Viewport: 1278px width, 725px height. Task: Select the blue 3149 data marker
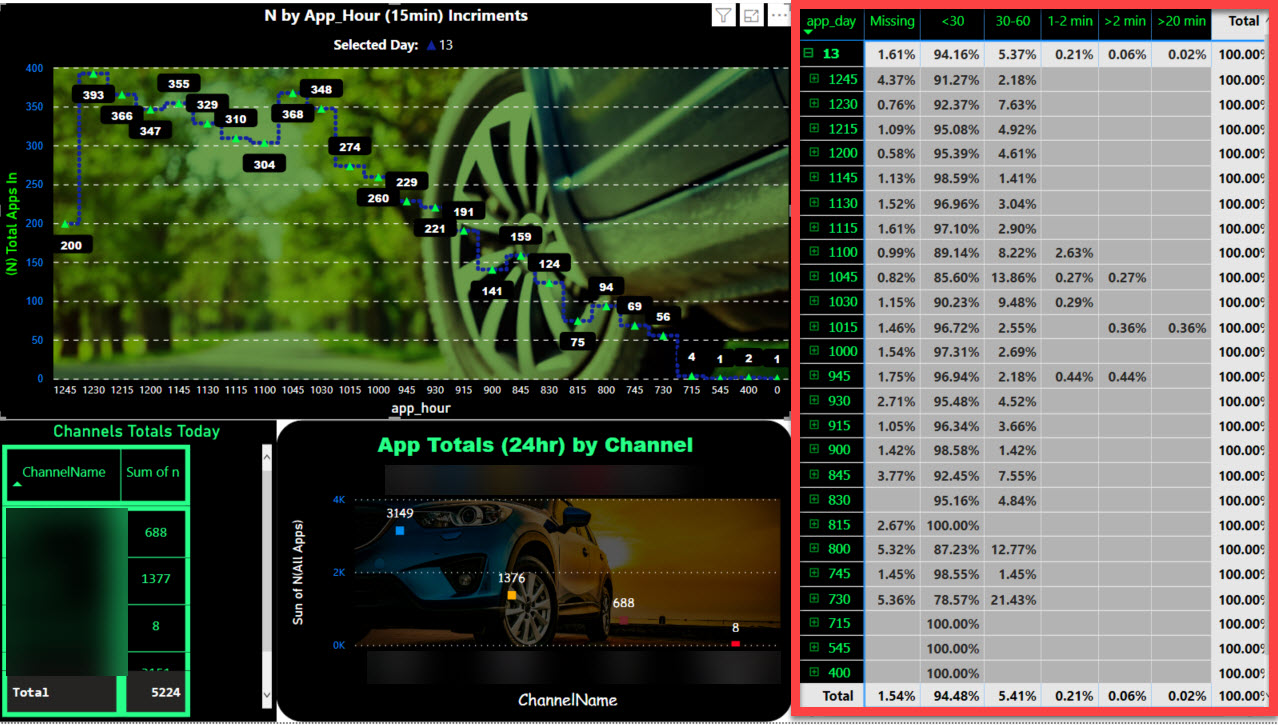400,531
